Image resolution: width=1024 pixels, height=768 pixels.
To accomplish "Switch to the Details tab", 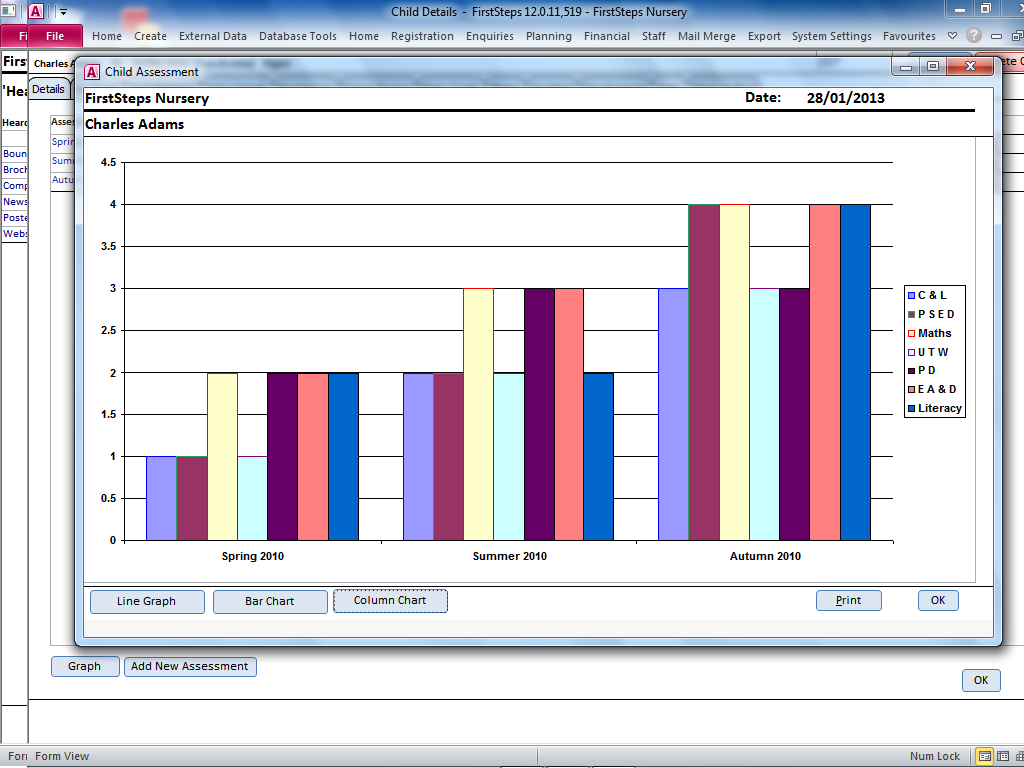I will [48, 88].
